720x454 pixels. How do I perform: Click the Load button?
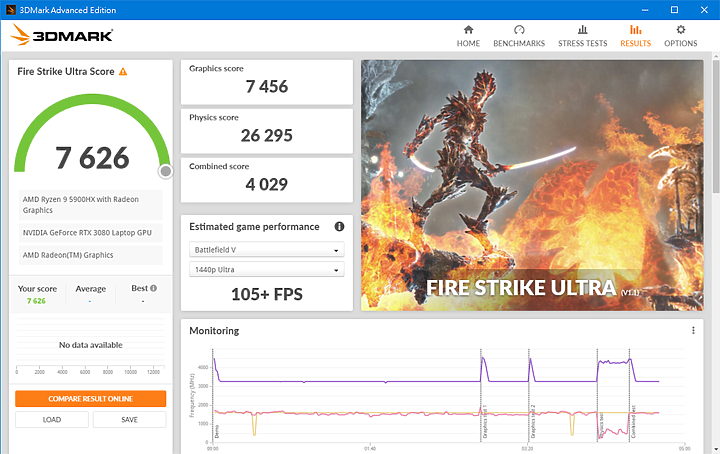[52, 420]
